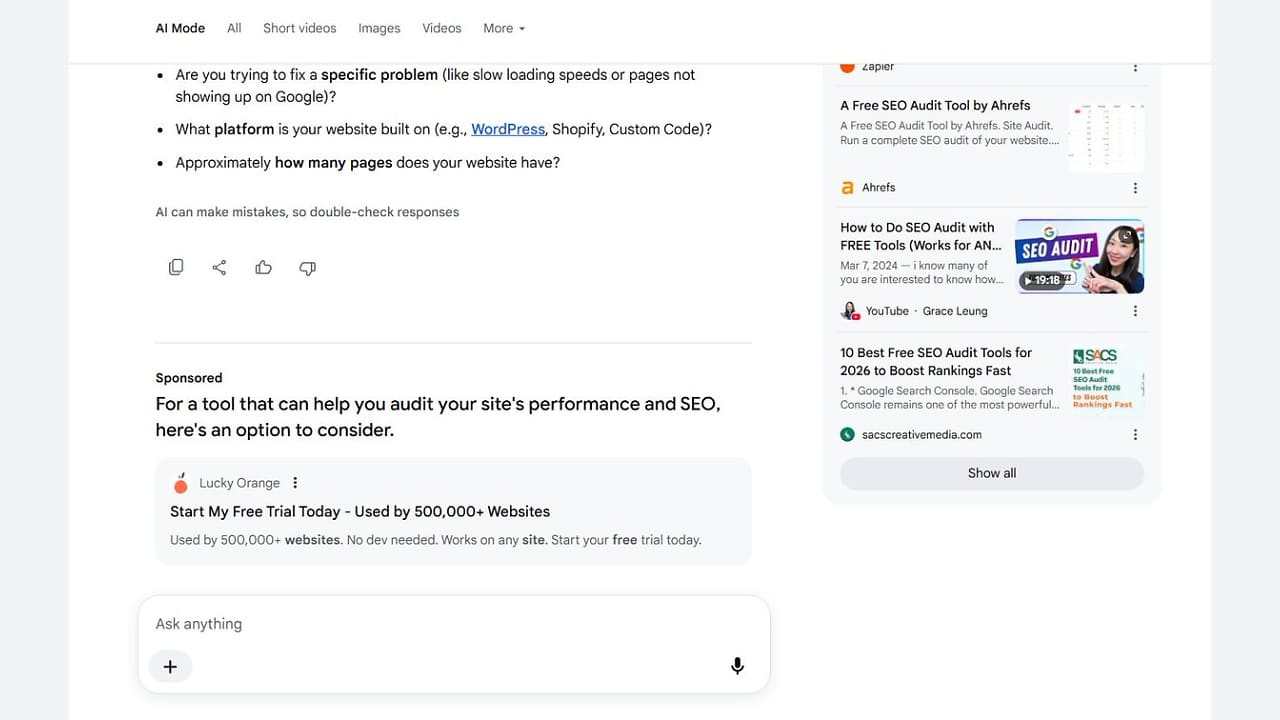Click the Ahrefs site audit thumbnail
Screen dimensions: 1280x720
tap(1106, 135)
